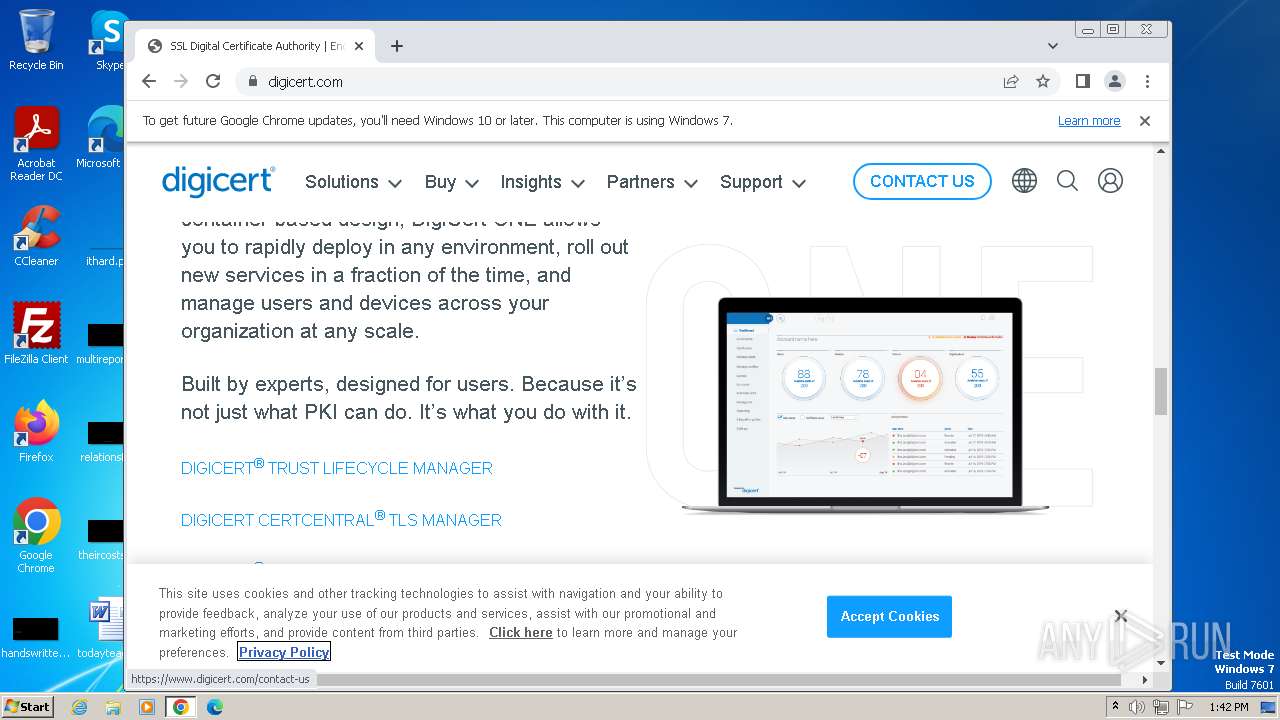Bookmark this tab with the star icon

pyautogui.click(x=1043, y=81)
